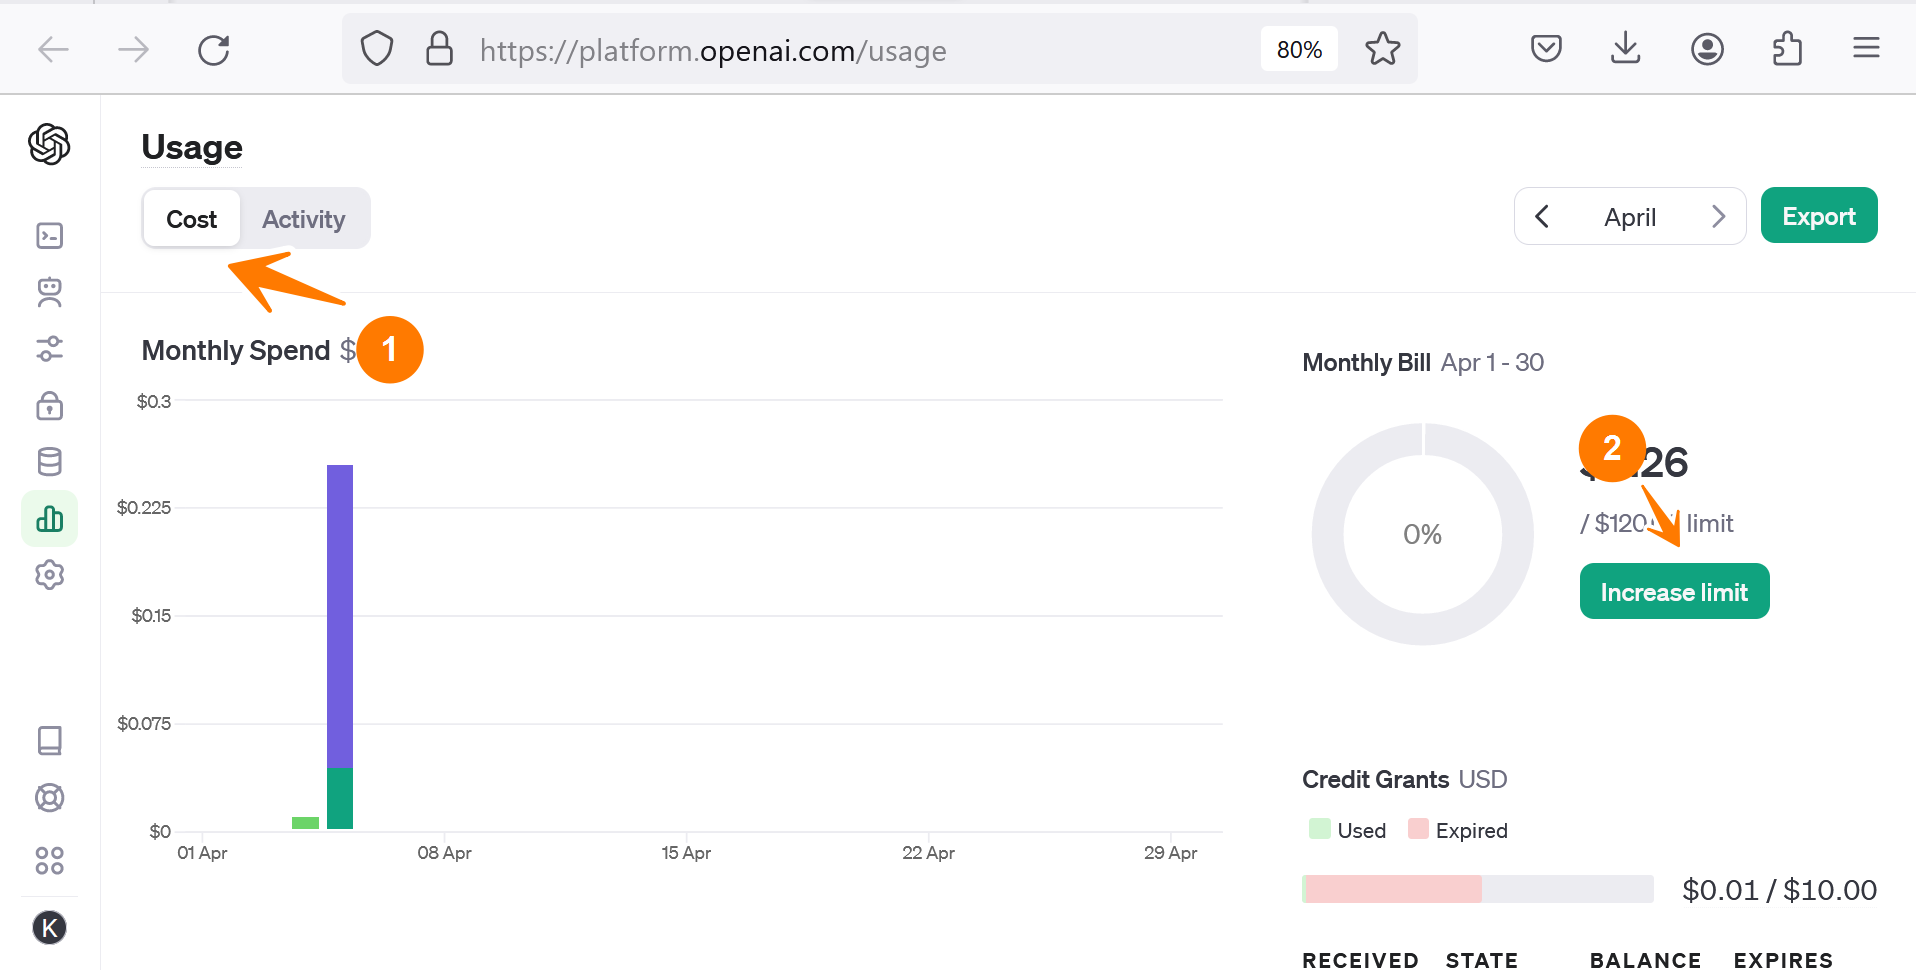The image size is (1916, 970).
Task: Switch to the Activity tab
Action: point(303,218)
